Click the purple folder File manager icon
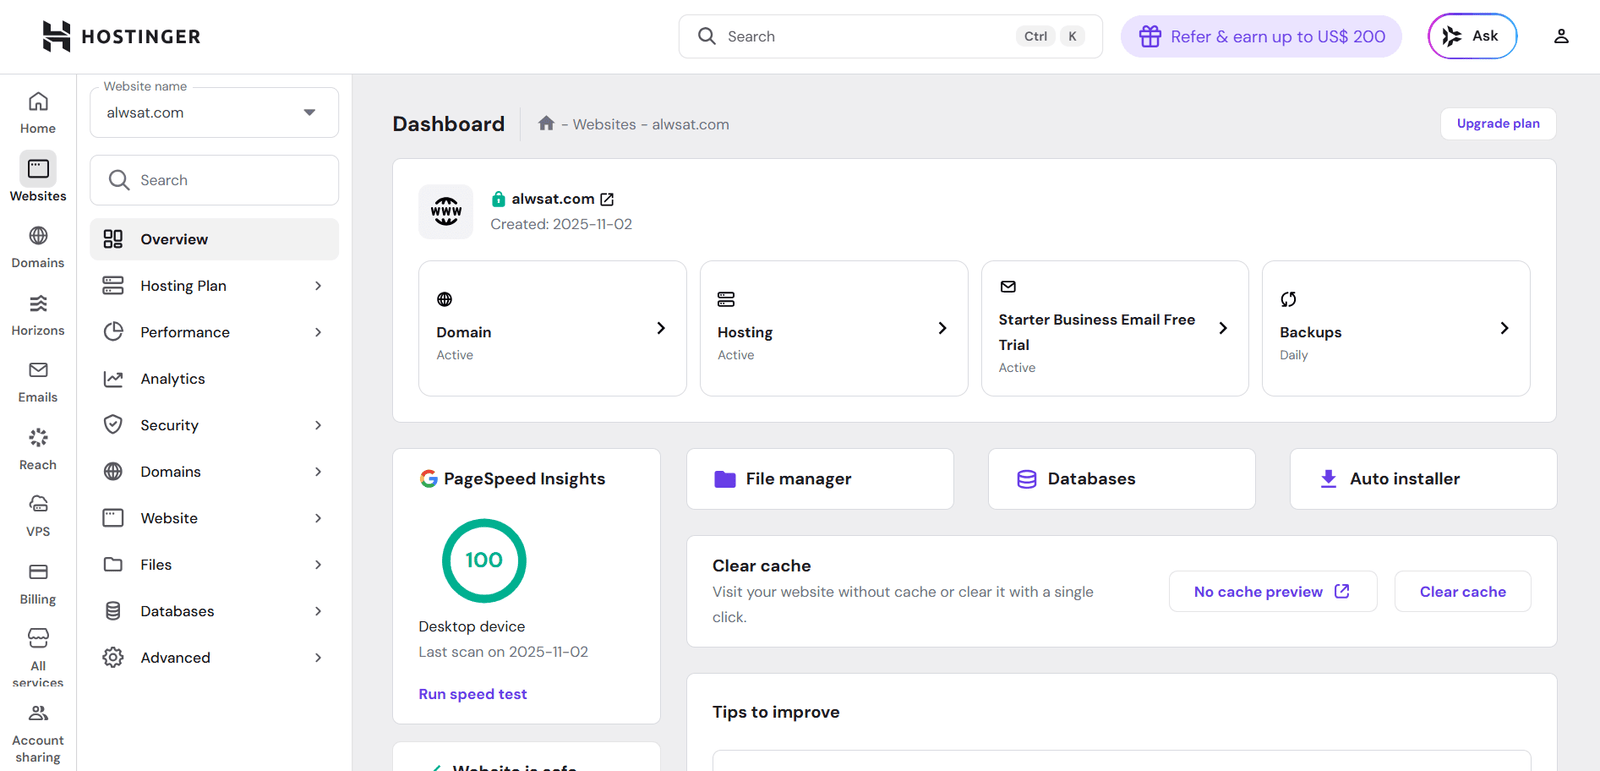The image size is (1600, 771). pyautogui.click(x=725, y=479)
